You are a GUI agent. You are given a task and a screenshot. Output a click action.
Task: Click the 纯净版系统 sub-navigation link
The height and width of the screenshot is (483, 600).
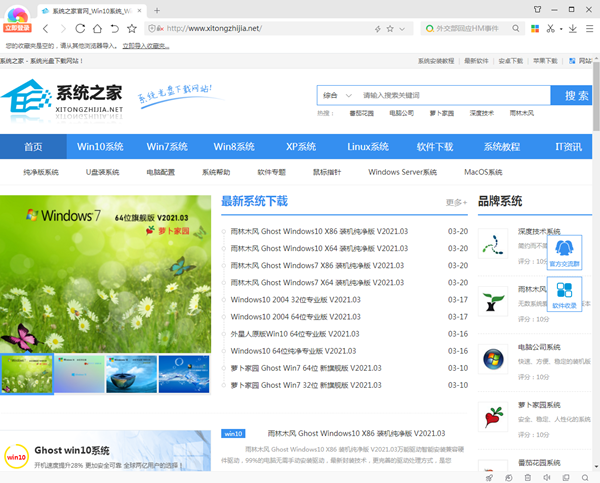coord(41,172)
